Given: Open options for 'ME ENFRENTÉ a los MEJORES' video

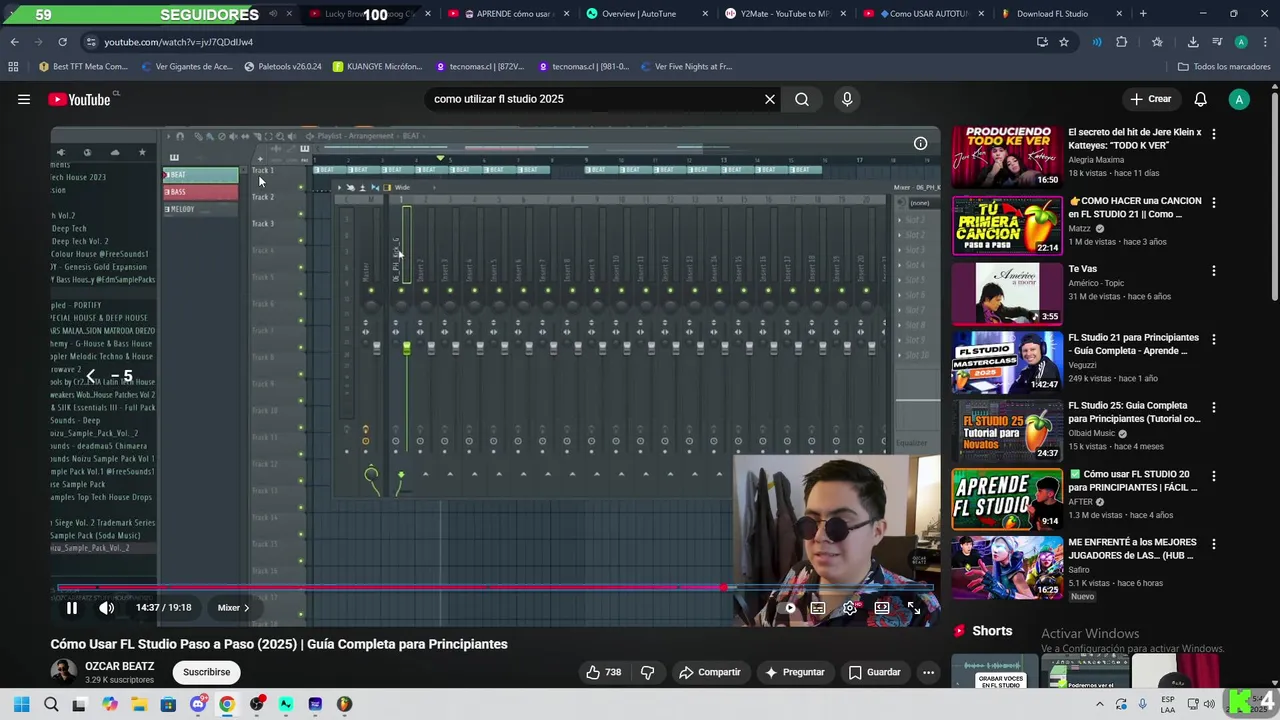Looking at the screenshot, I should (x=1214, y=544).
